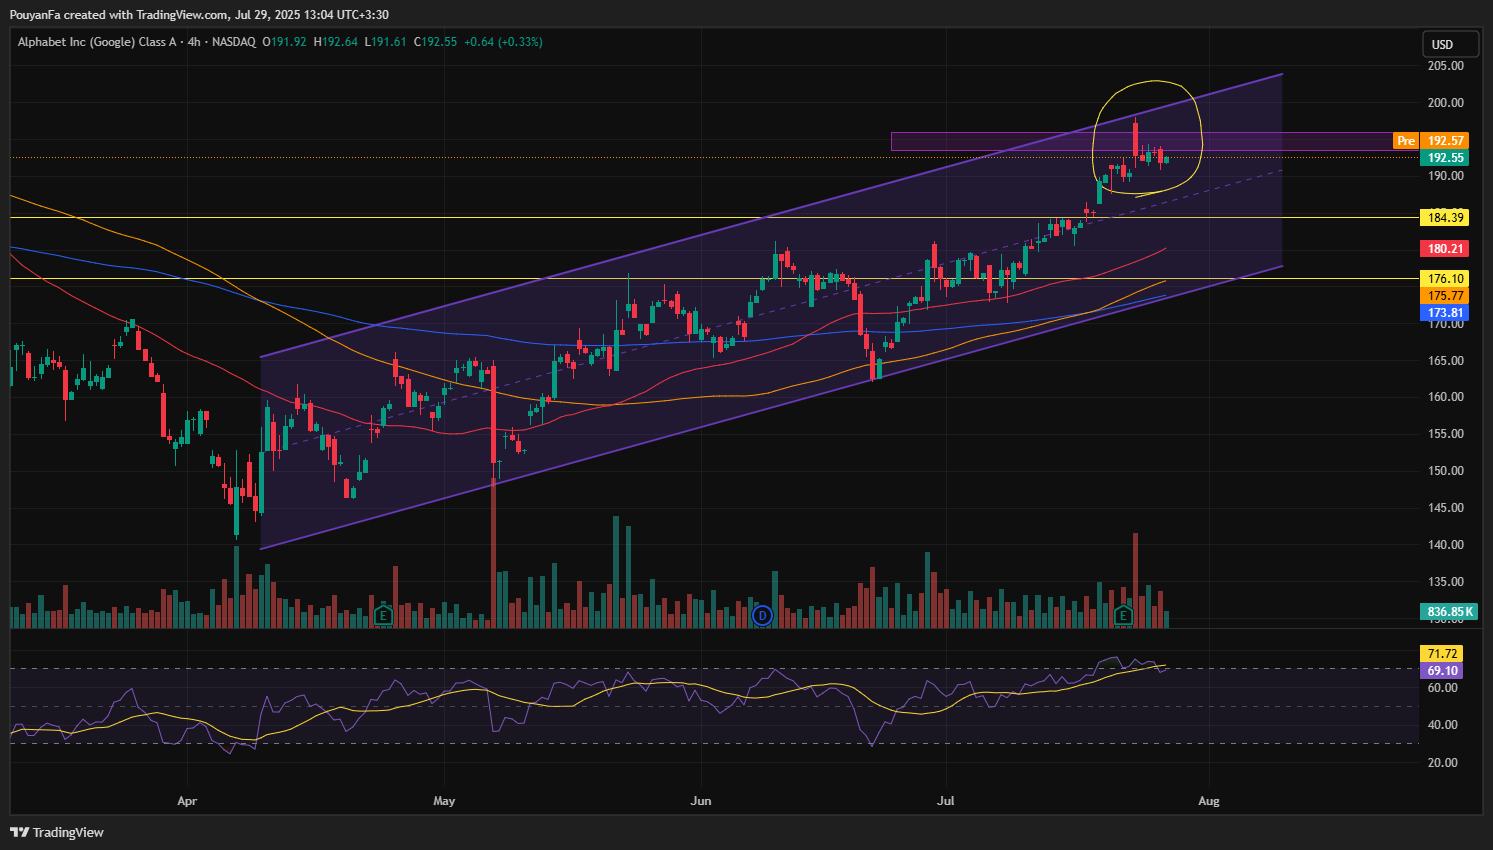Click the Jun label on time axis
Image resolution: width=1493 pixels, height=850 pixels.
701,801
